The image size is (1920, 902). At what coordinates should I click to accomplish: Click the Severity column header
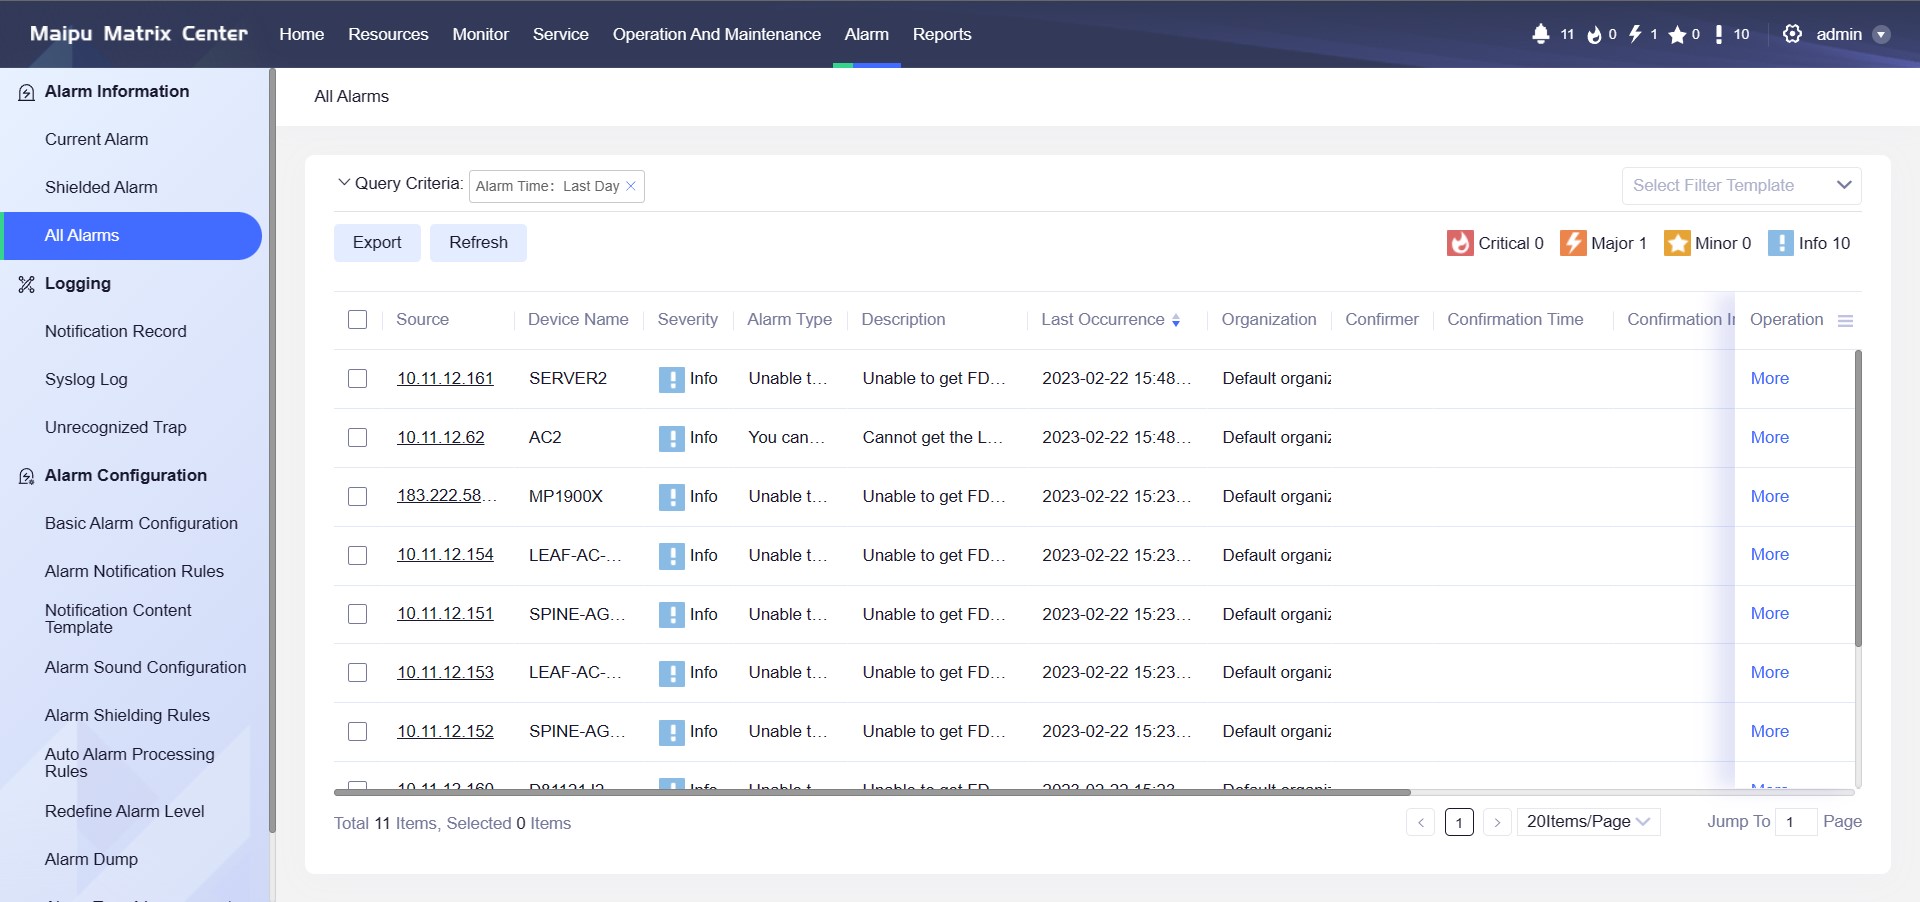(688, 320)
